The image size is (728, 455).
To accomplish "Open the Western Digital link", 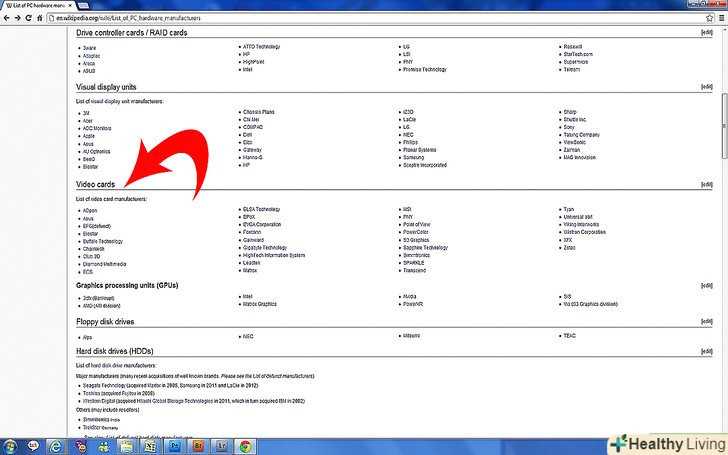I will click(98, 401).
